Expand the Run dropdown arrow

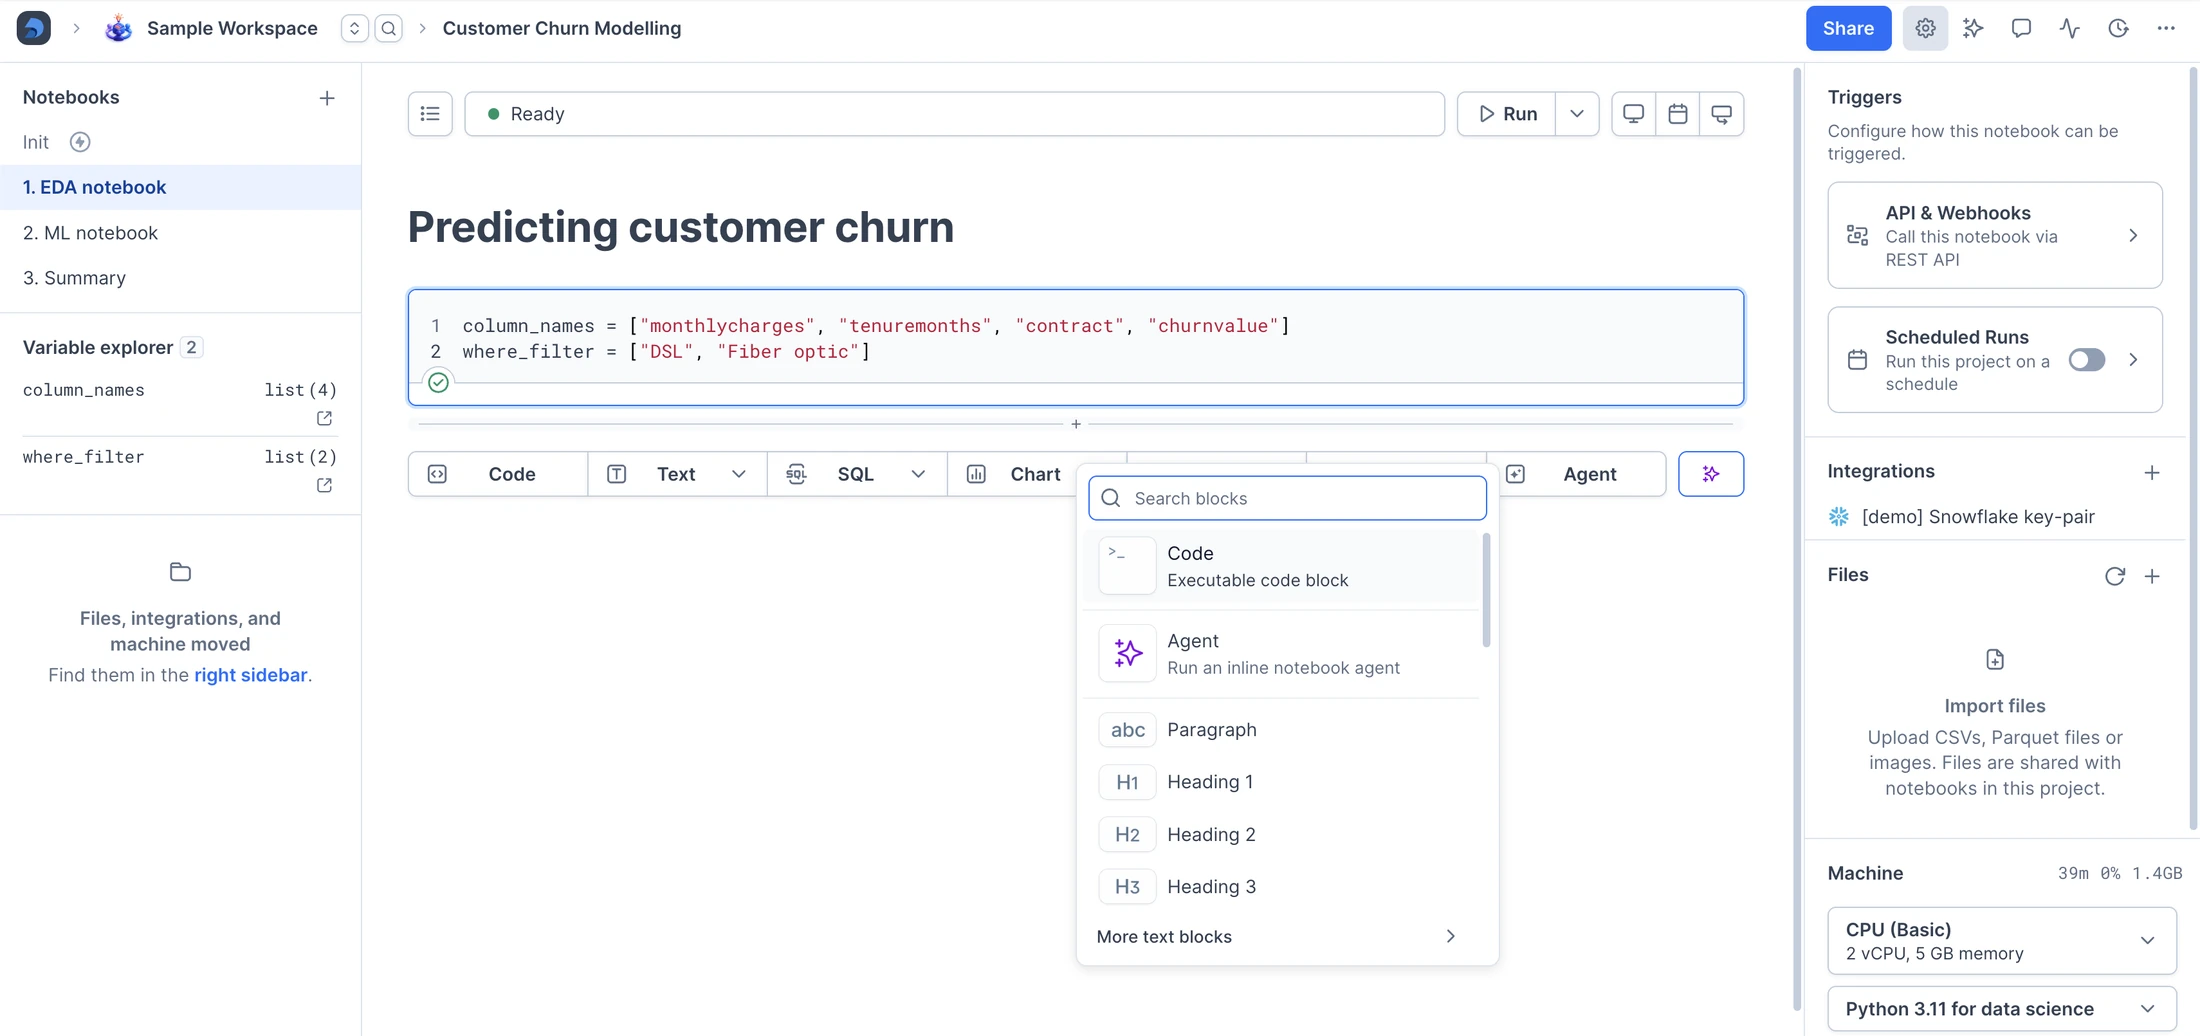point(1577,114)
